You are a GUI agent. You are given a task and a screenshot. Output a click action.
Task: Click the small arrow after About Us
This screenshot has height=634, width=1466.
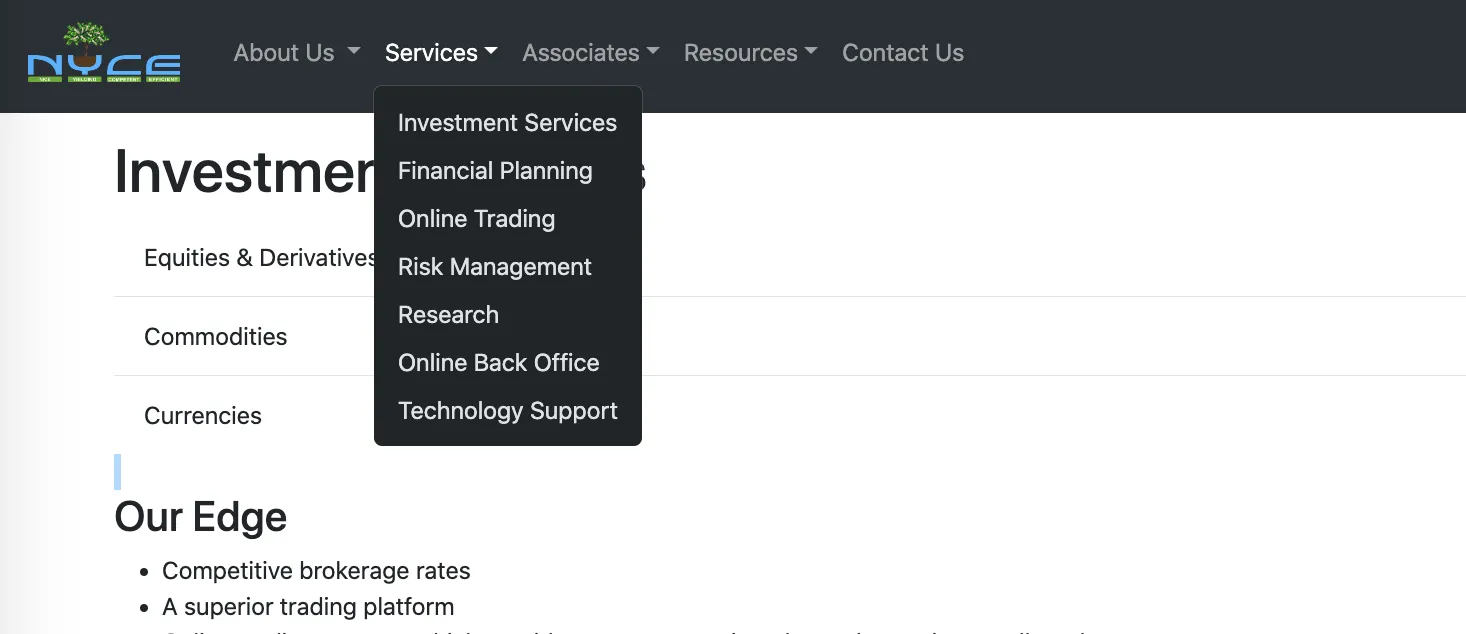354,51
